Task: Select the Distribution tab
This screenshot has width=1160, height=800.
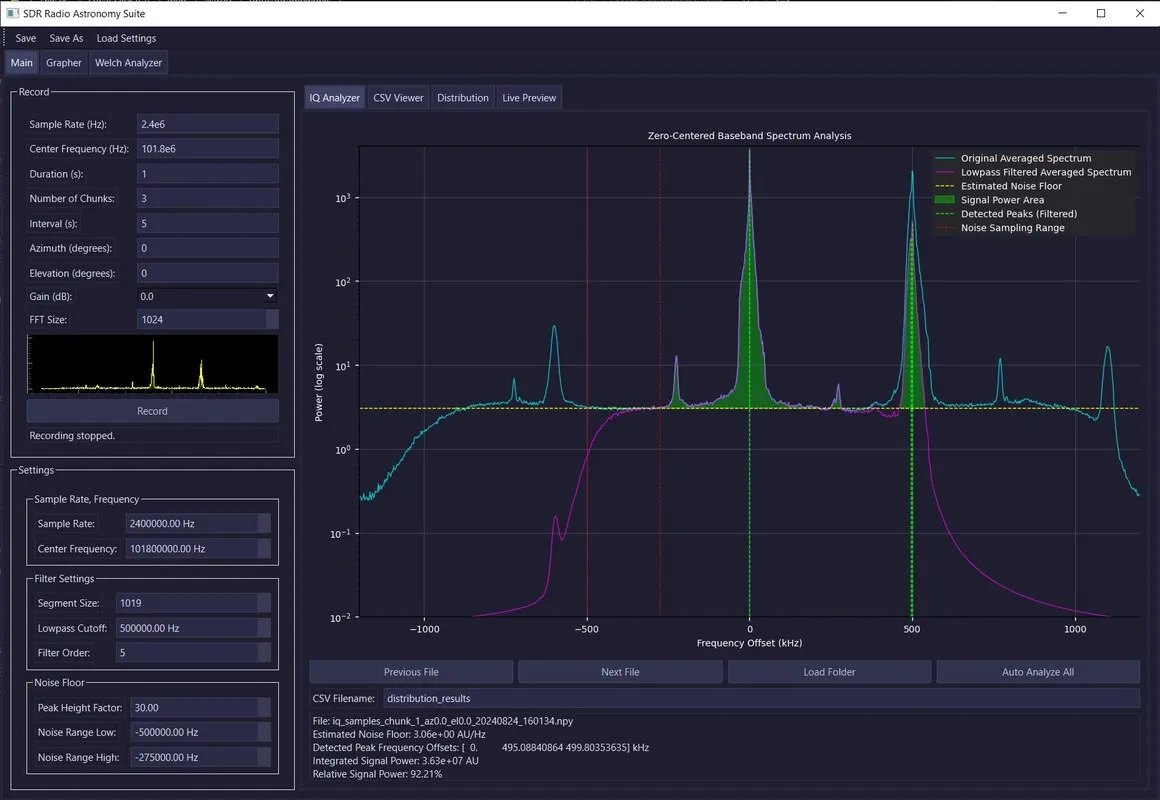Action: [x=462, y=98]
